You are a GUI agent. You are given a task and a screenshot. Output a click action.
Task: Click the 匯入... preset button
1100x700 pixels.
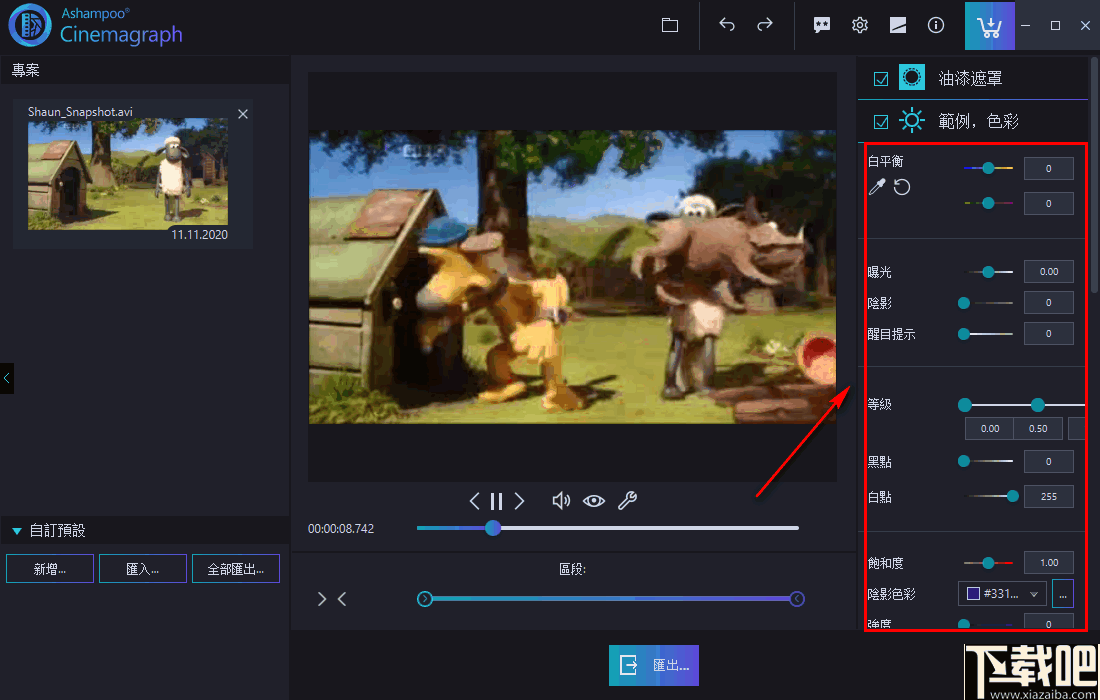click(x=142, y=569)
